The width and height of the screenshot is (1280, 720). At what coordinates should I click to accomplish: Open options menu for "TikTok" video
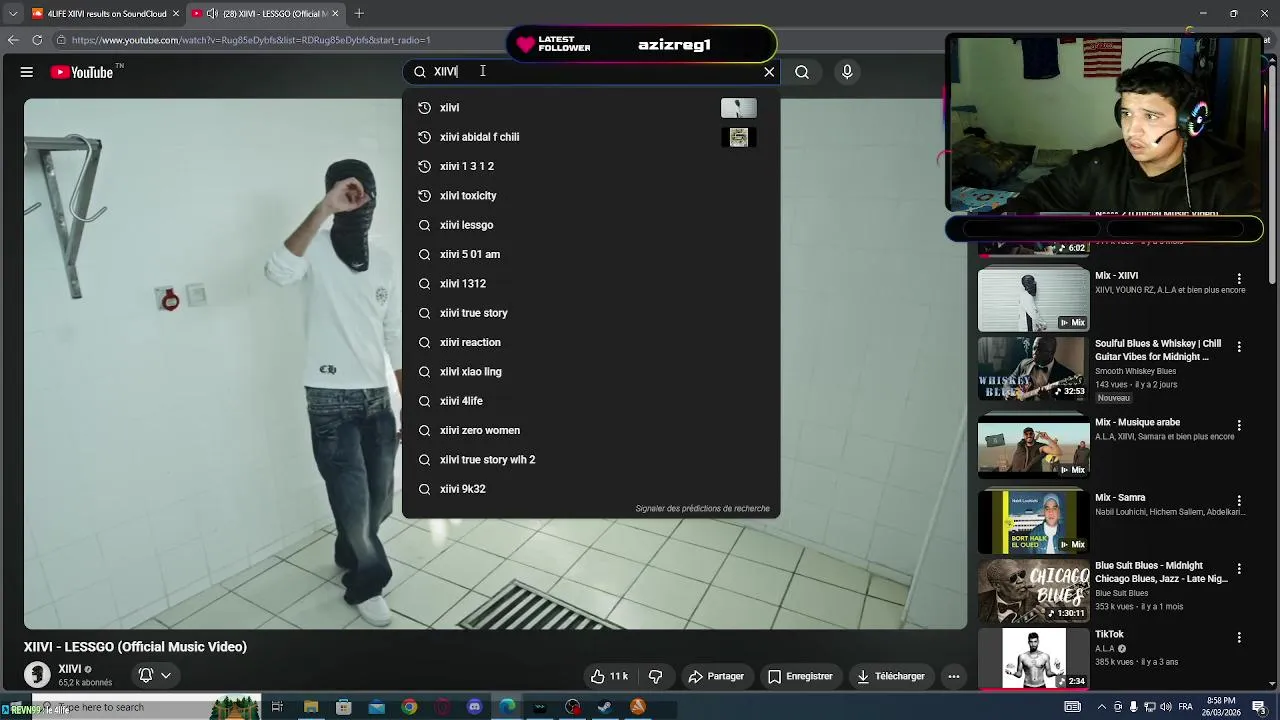pyautogui.click(x=1239, y=637)
